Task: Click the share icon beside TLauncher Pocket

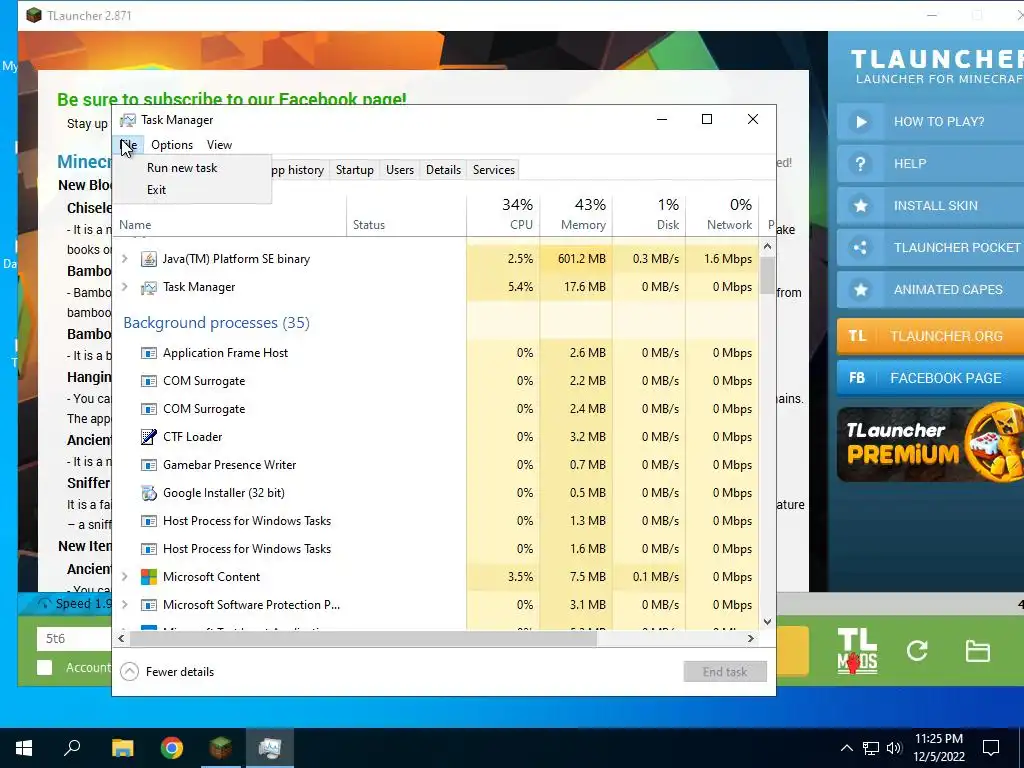Action: click(861, 248)
